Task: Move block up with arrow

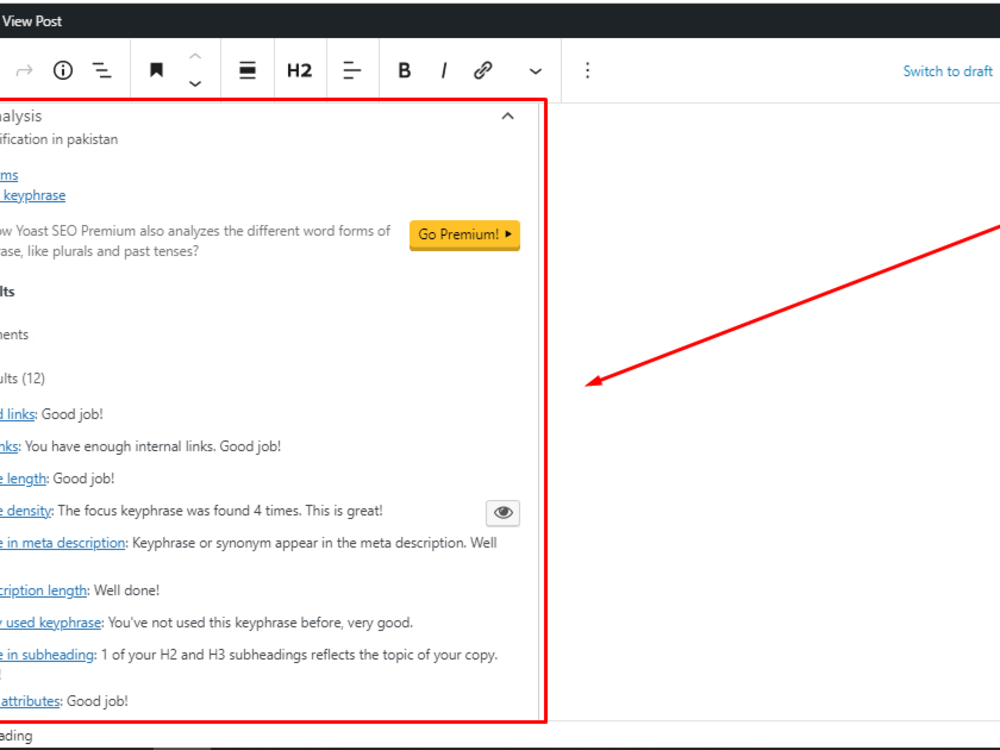Action: click(x=195, y=56)
